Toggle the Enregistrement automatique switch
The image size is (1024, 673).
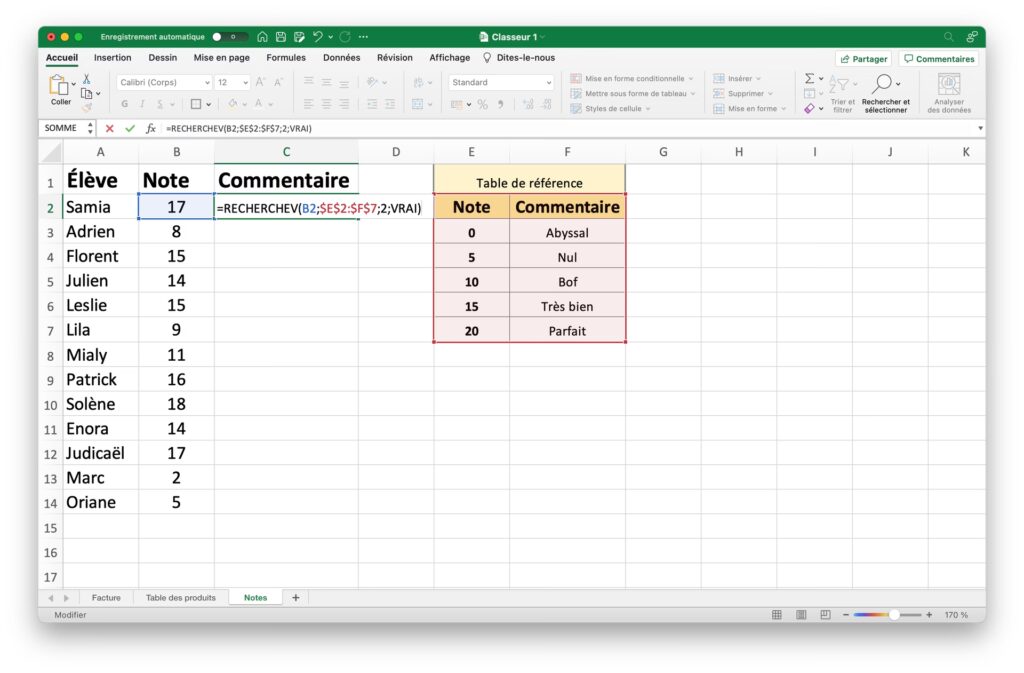[230, 37]
